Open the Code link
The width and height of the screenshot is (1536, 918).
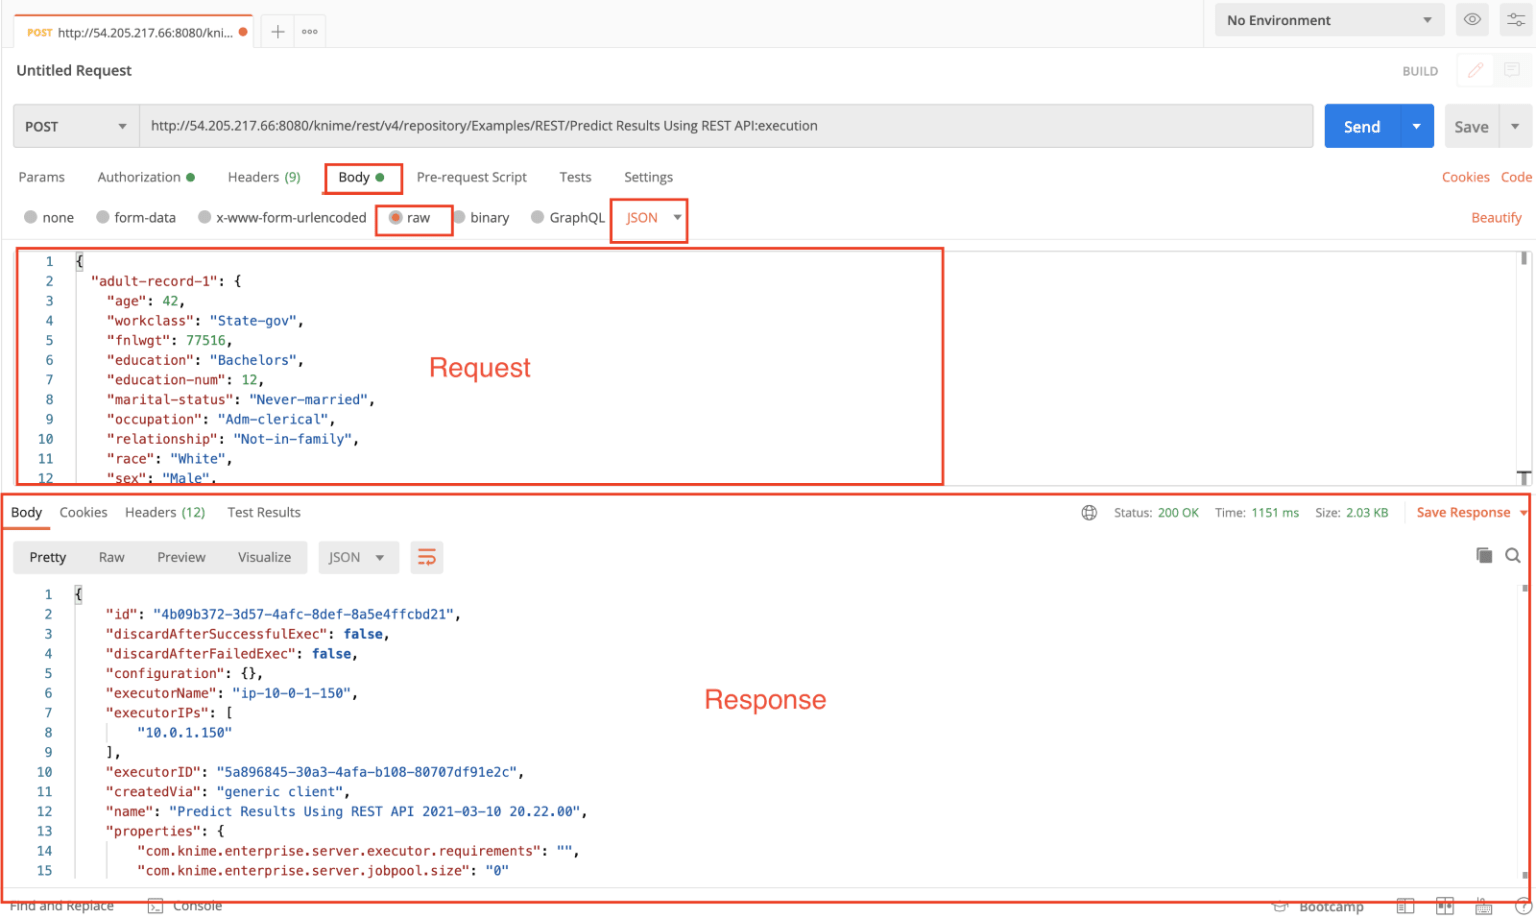click(1516, 177)
